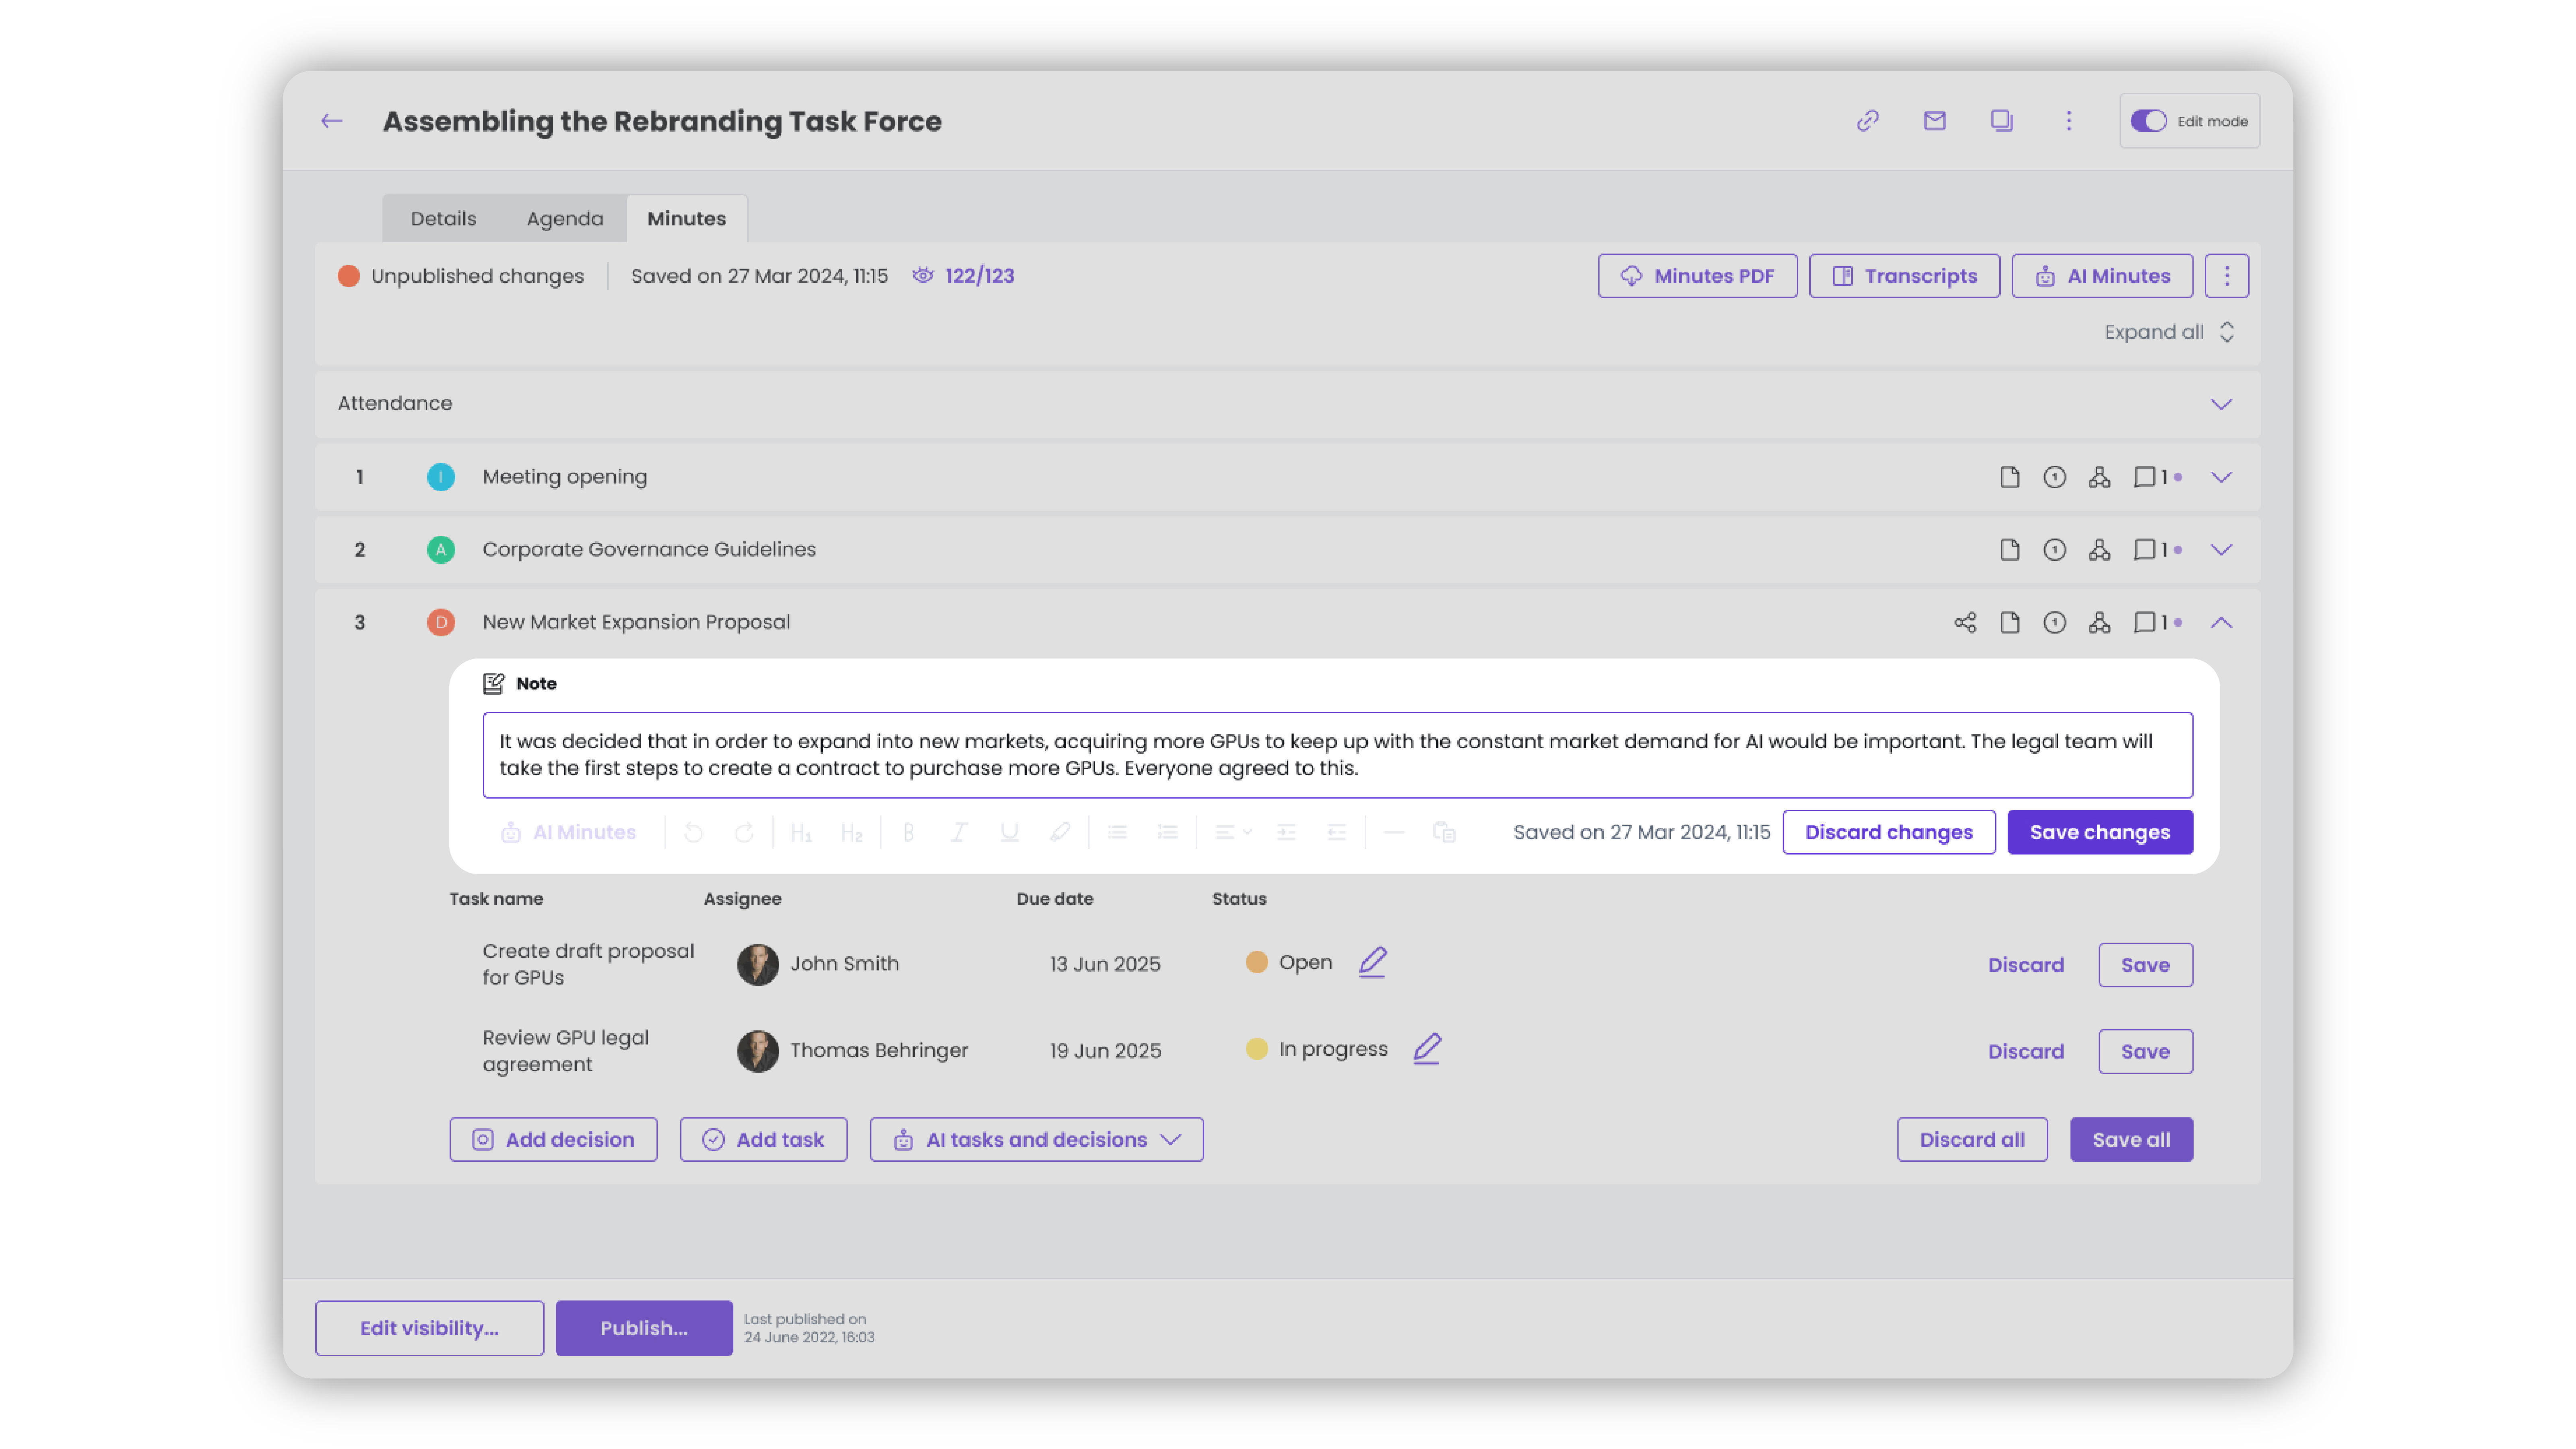The image size is (2576, 1449).
Task: Edit status pencil icon for John Smith's task
Action: 1372,962
